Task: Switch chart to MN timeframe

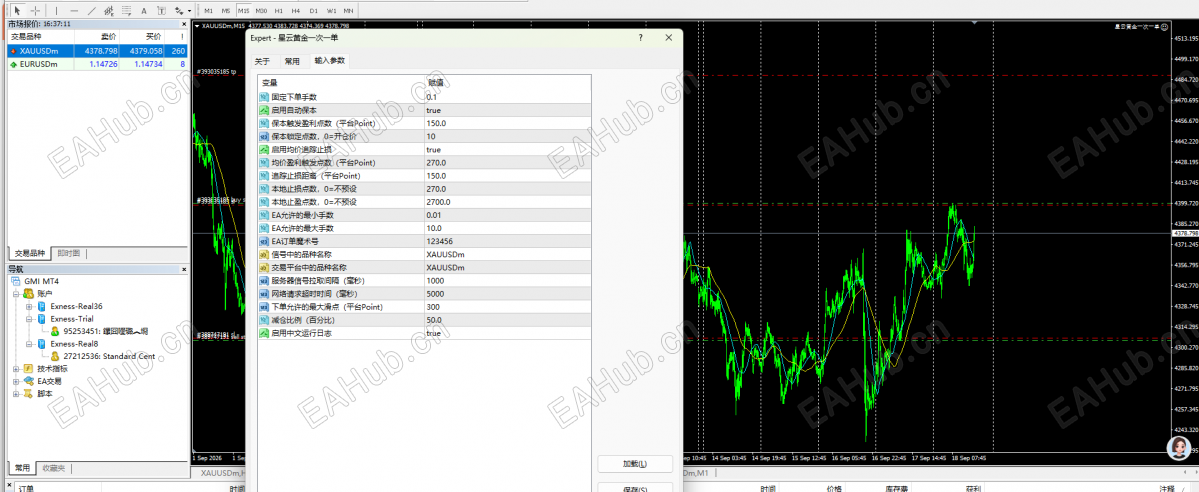Action: point(349,11)
